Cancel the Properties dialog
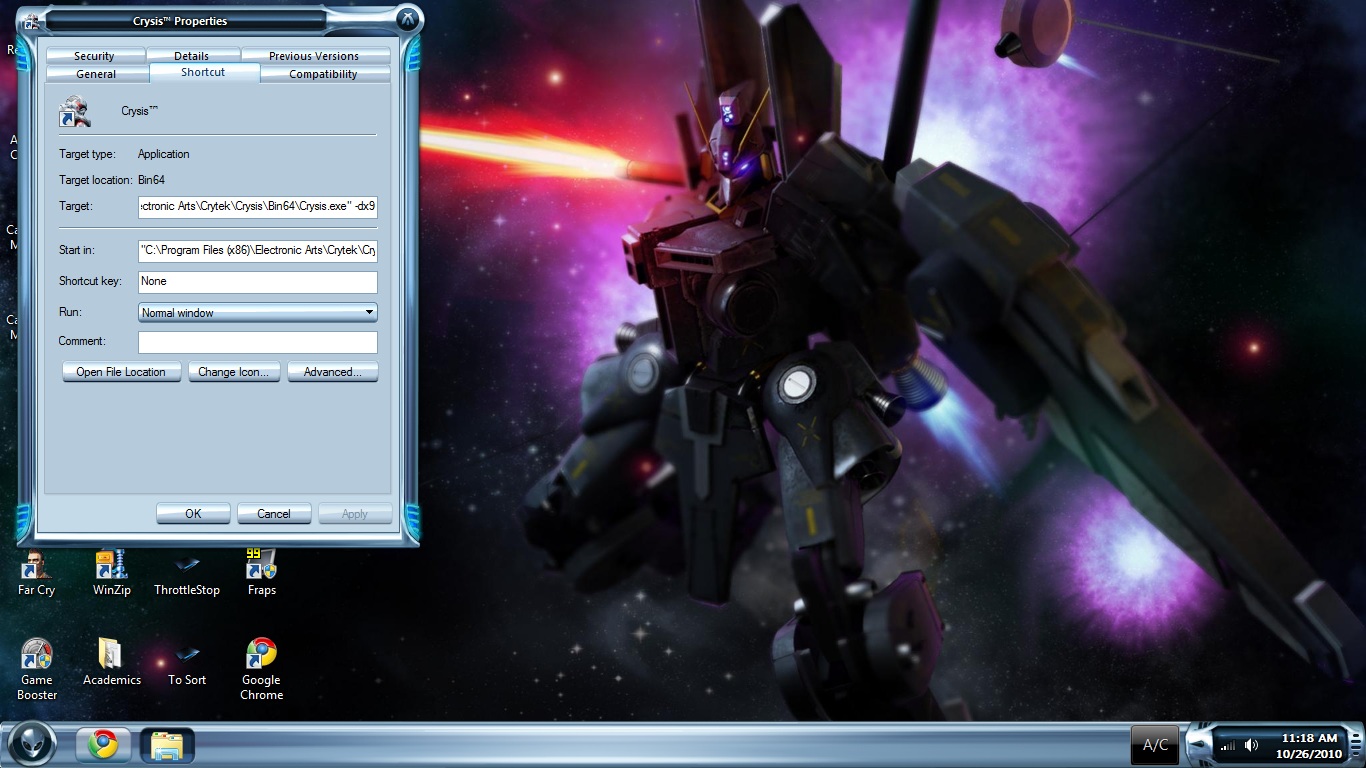Image resolution: width=1366 pixels, height=768 pixels. click(x=274, y=514)
